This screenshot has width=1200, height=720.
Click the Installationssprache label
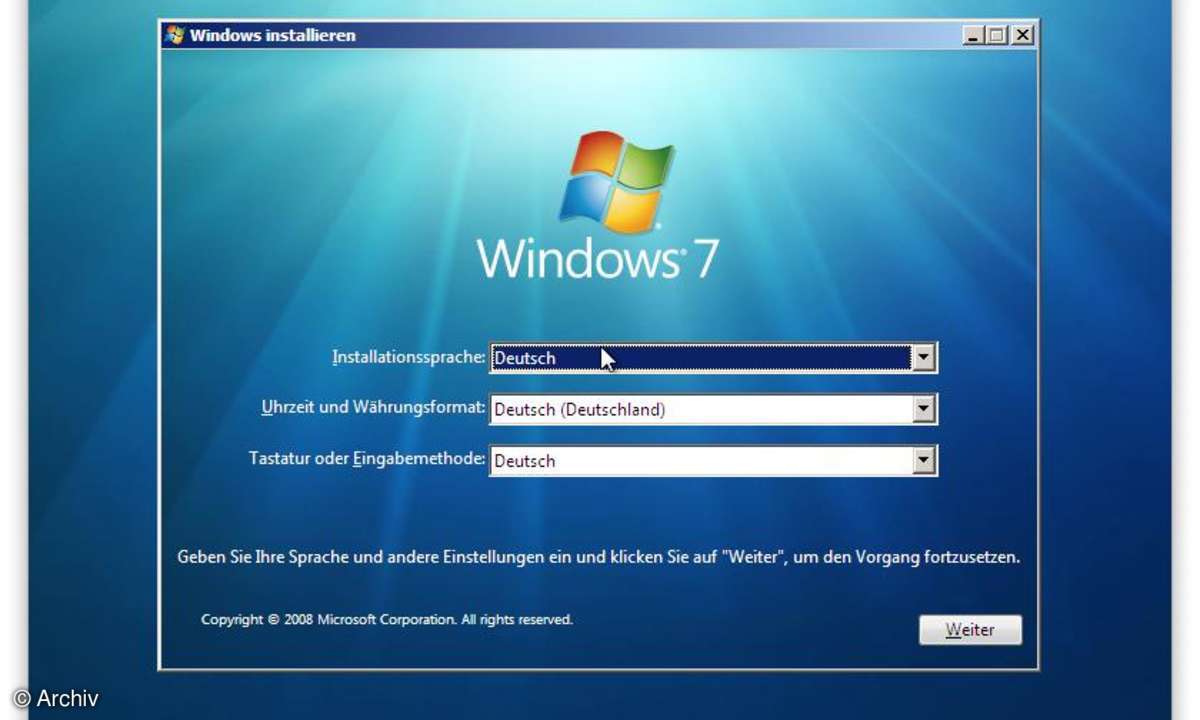409,357
